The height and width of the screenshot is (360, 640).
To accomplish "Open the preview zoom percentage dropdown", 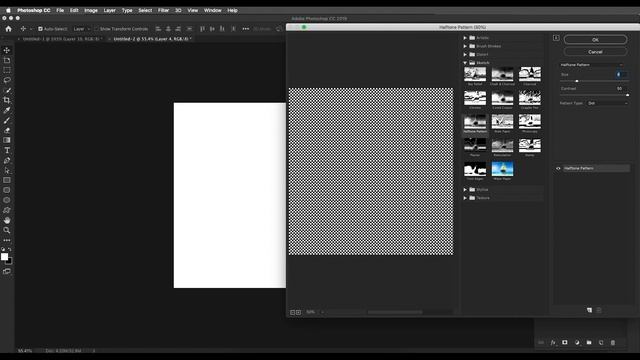I will 322,312.
